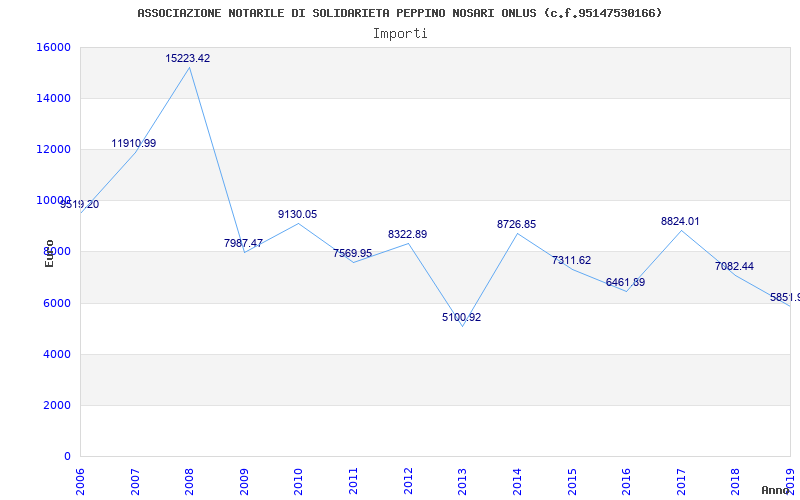Select data label 9519.20
This screenshot has height=500, width=800.
[80, 205]
